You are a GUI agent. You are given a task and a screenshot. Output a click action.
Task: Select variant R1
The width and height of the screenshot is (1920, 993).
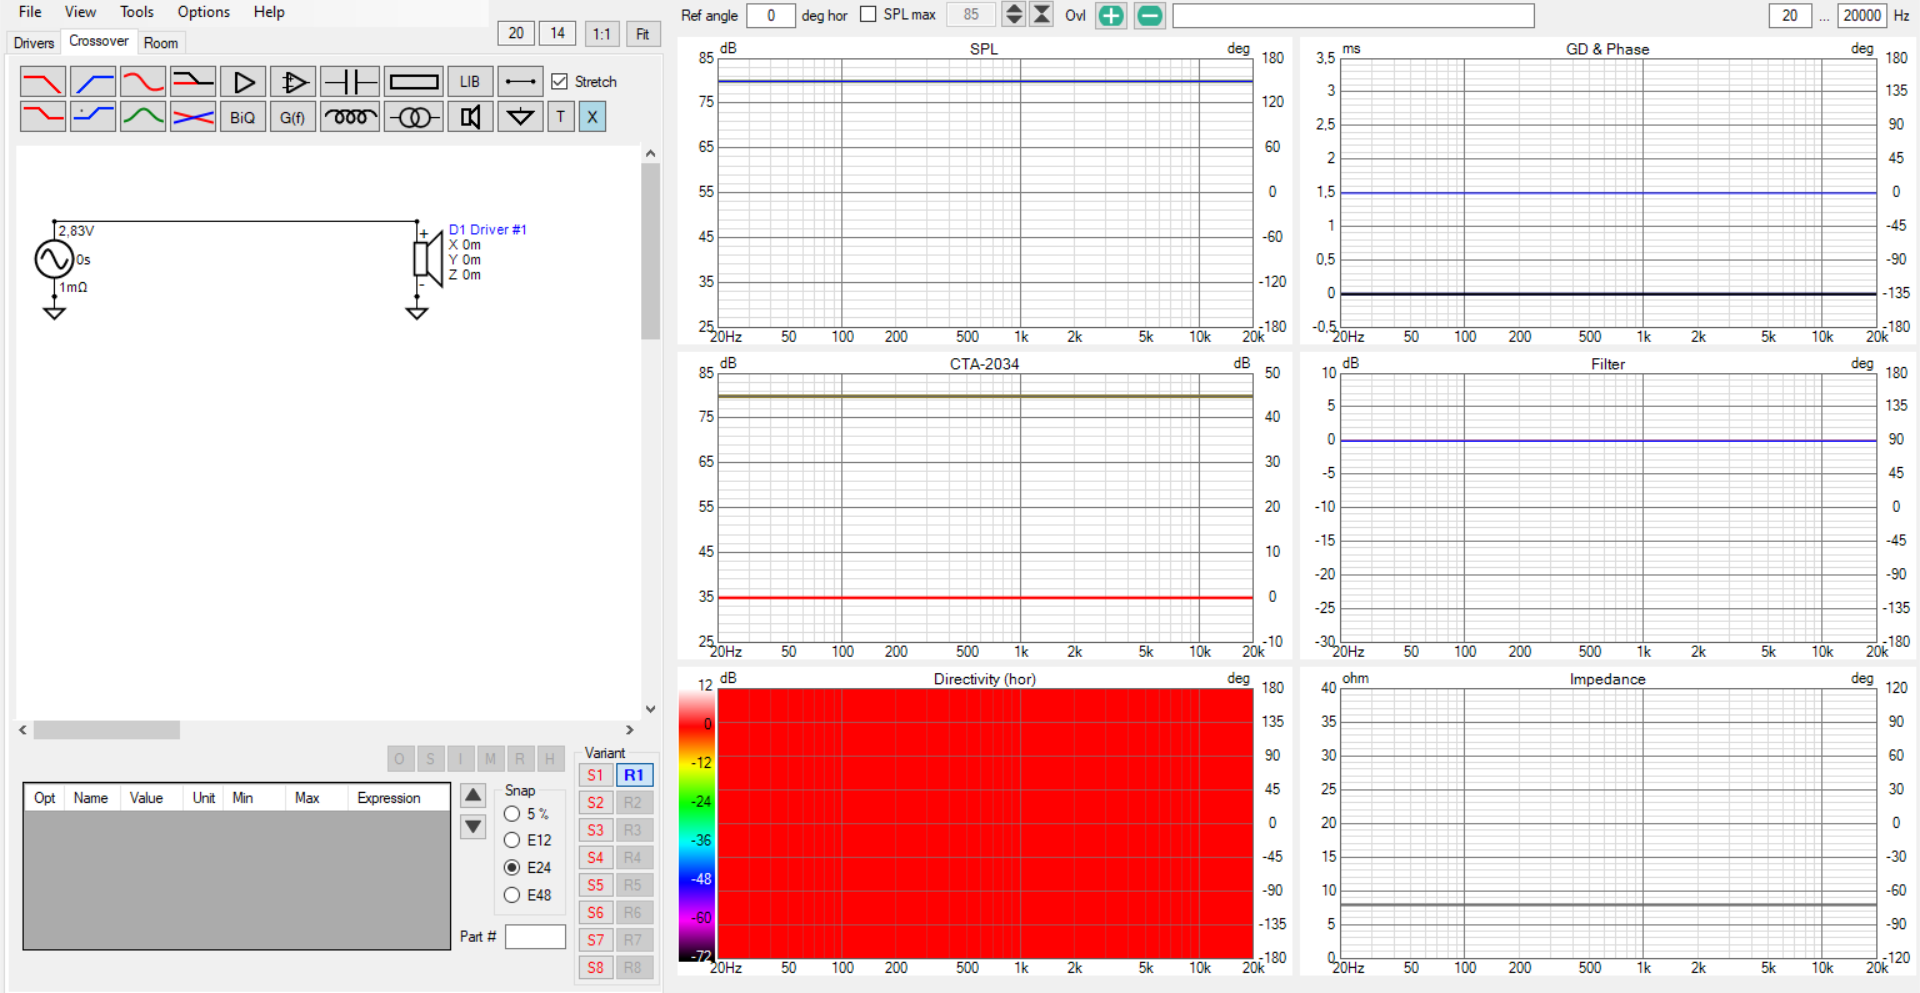point(634,775)
